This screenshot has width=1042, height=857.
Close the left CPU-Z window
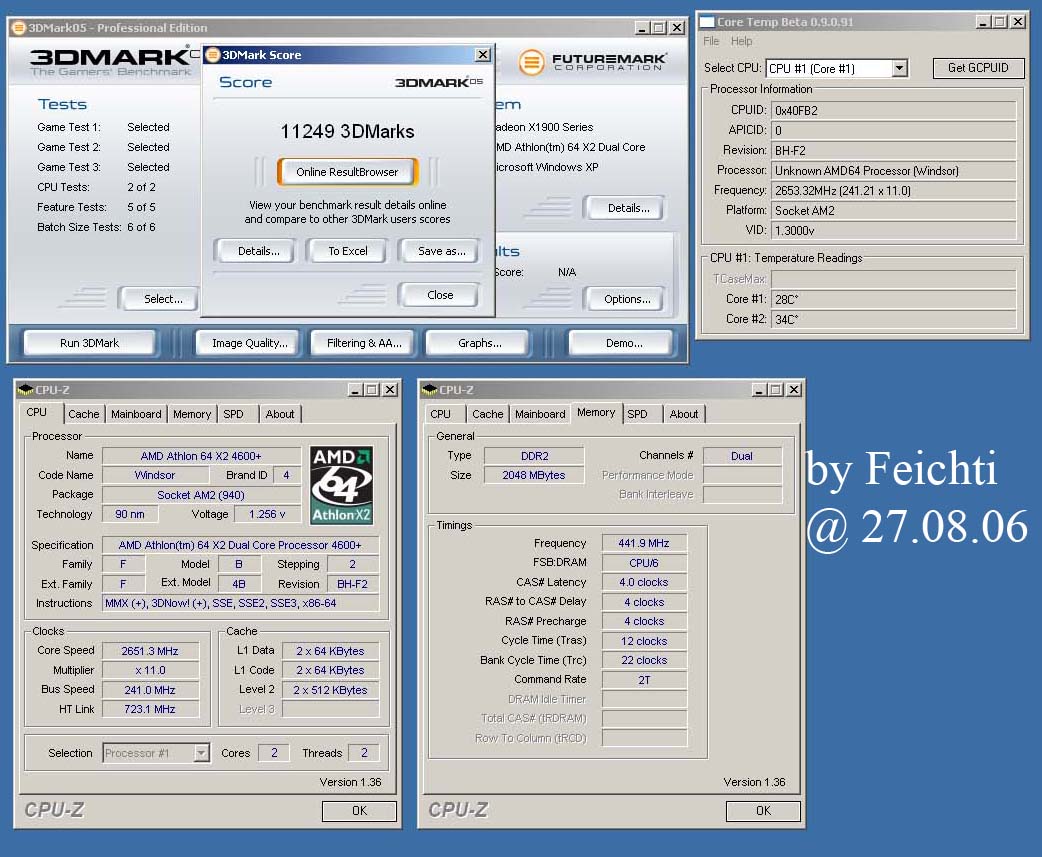[x=390, y=390]
